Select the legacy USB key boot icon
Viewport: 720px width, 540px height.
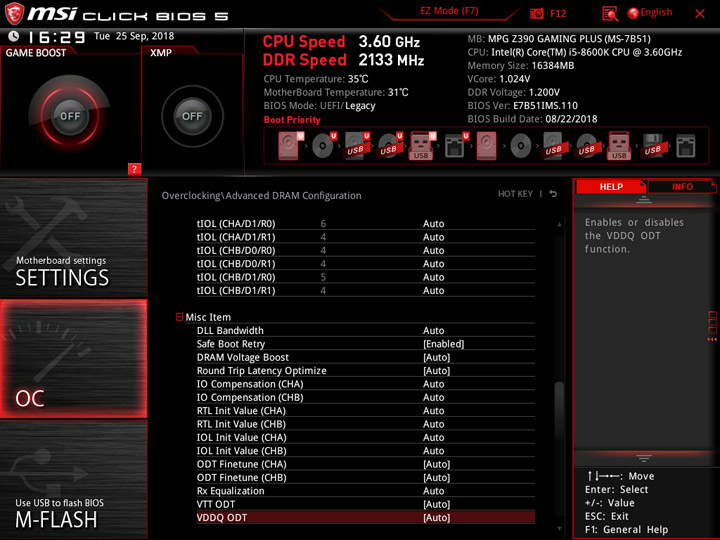619,146
